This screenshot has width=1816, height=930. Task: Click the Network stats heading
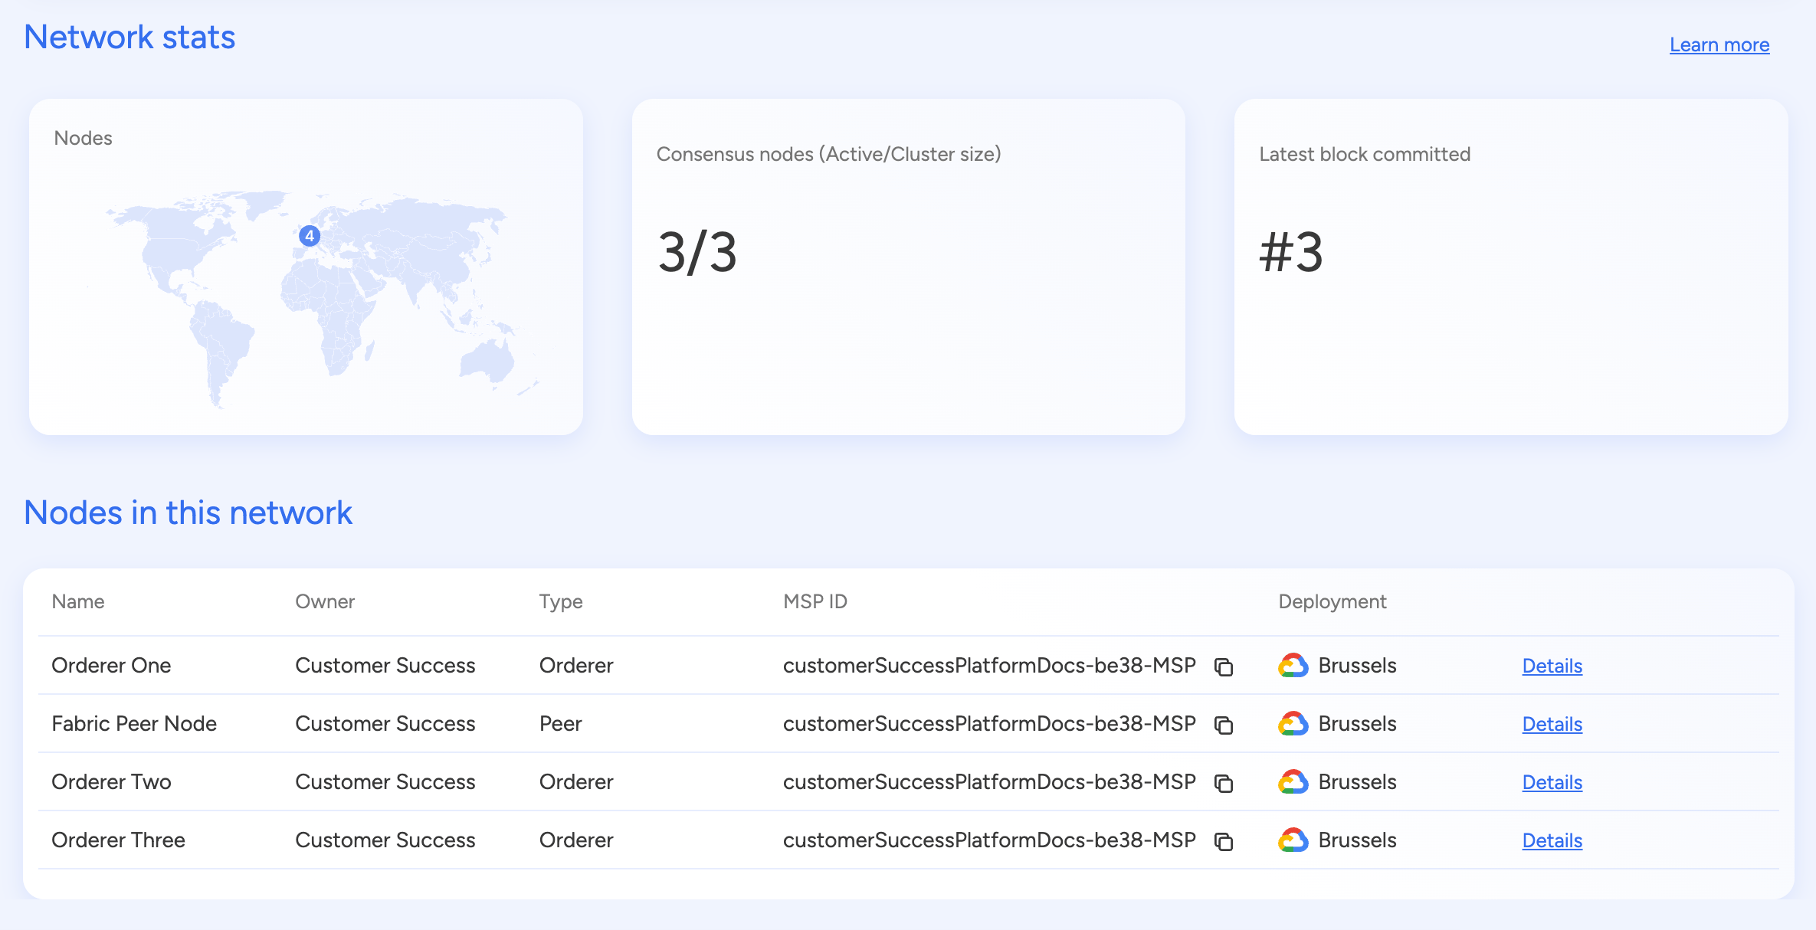tap(129, 36)
